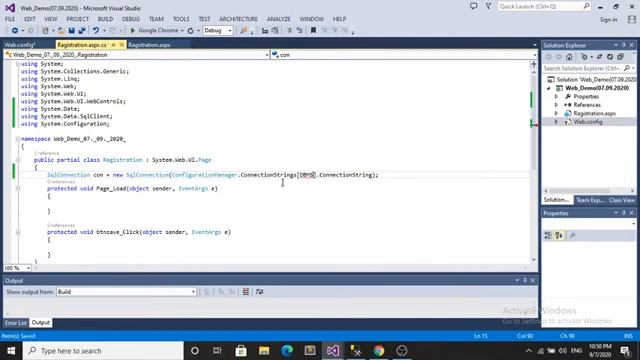
Task: Close the Registration.aspx.cs tab
Action: (122, 45)
